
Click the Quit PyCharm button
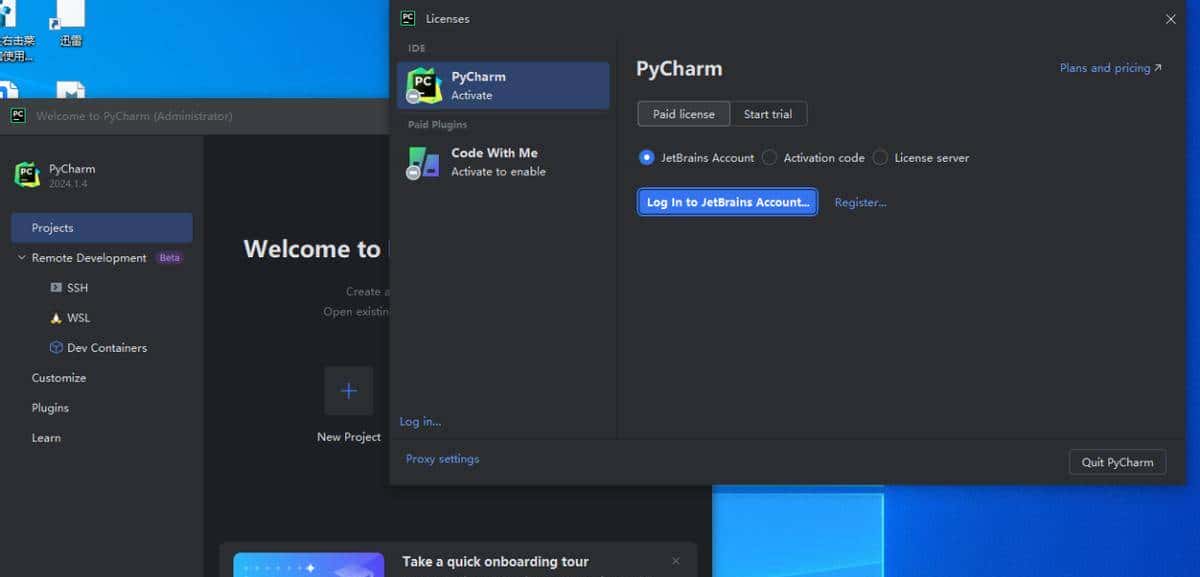coord(1117,461)
